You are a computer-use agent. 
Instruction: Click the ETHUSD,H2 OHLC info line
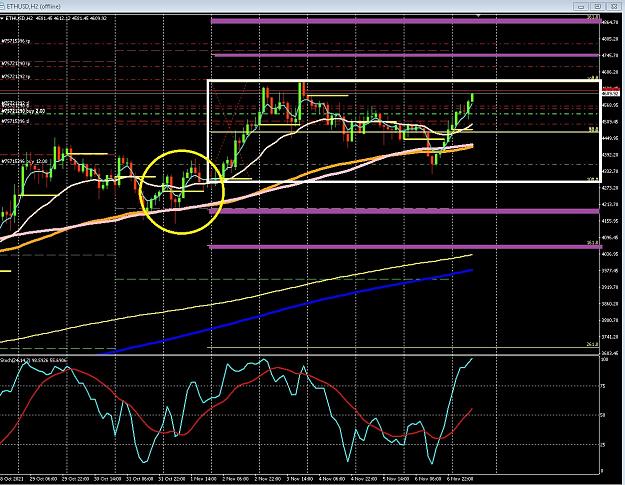(x=56, y=18)
